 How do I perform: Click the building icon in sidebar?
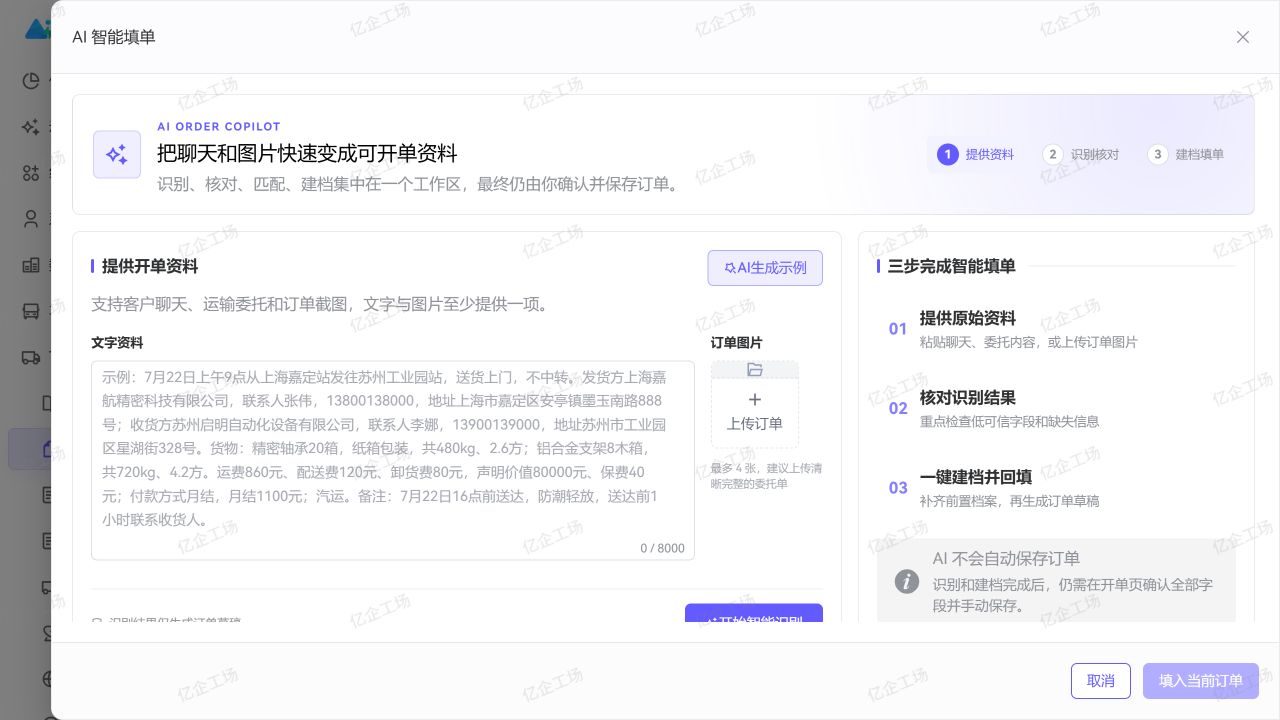[31, 265]
